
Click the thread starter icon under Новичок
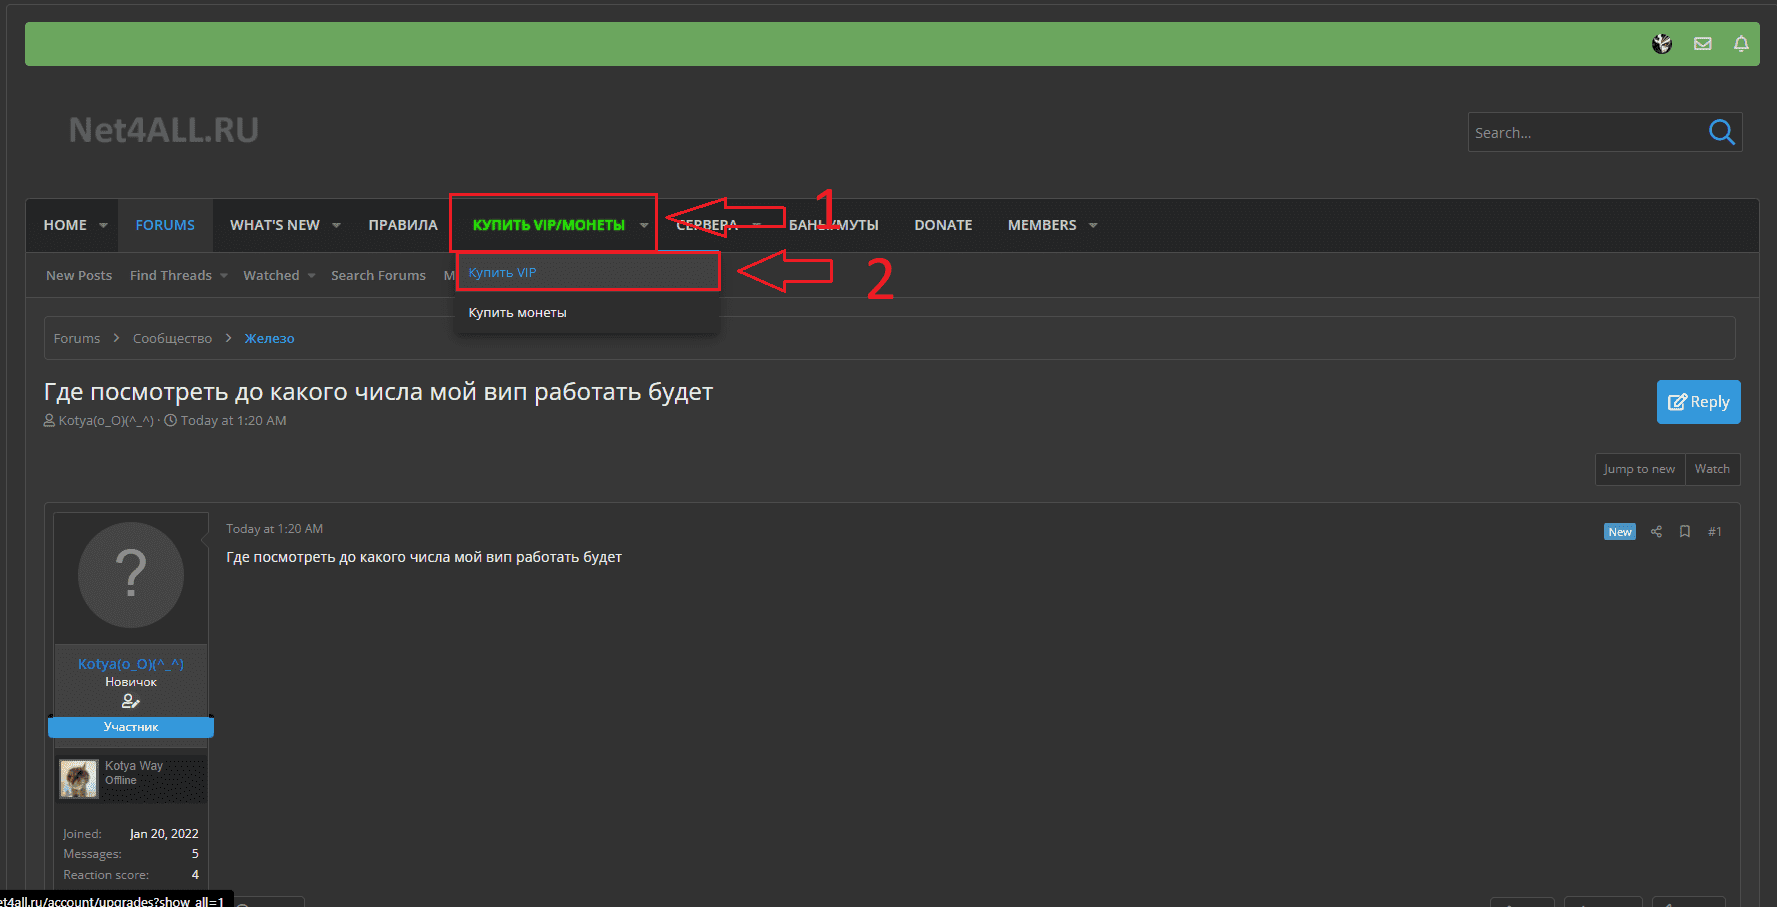130,701
